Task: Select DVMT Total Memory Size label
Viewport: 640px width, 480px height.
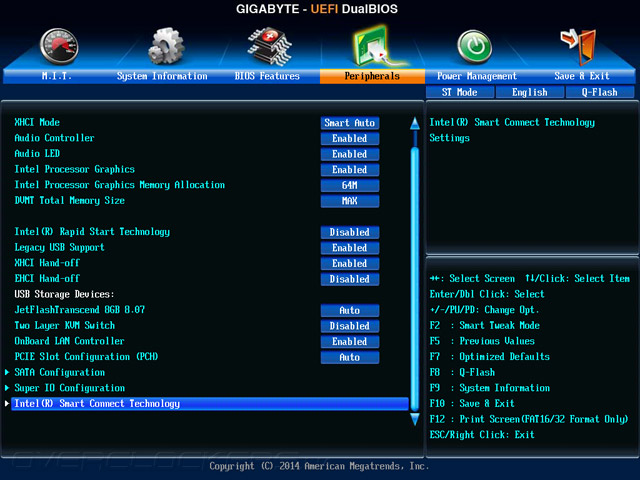Action: pos(69,200)
